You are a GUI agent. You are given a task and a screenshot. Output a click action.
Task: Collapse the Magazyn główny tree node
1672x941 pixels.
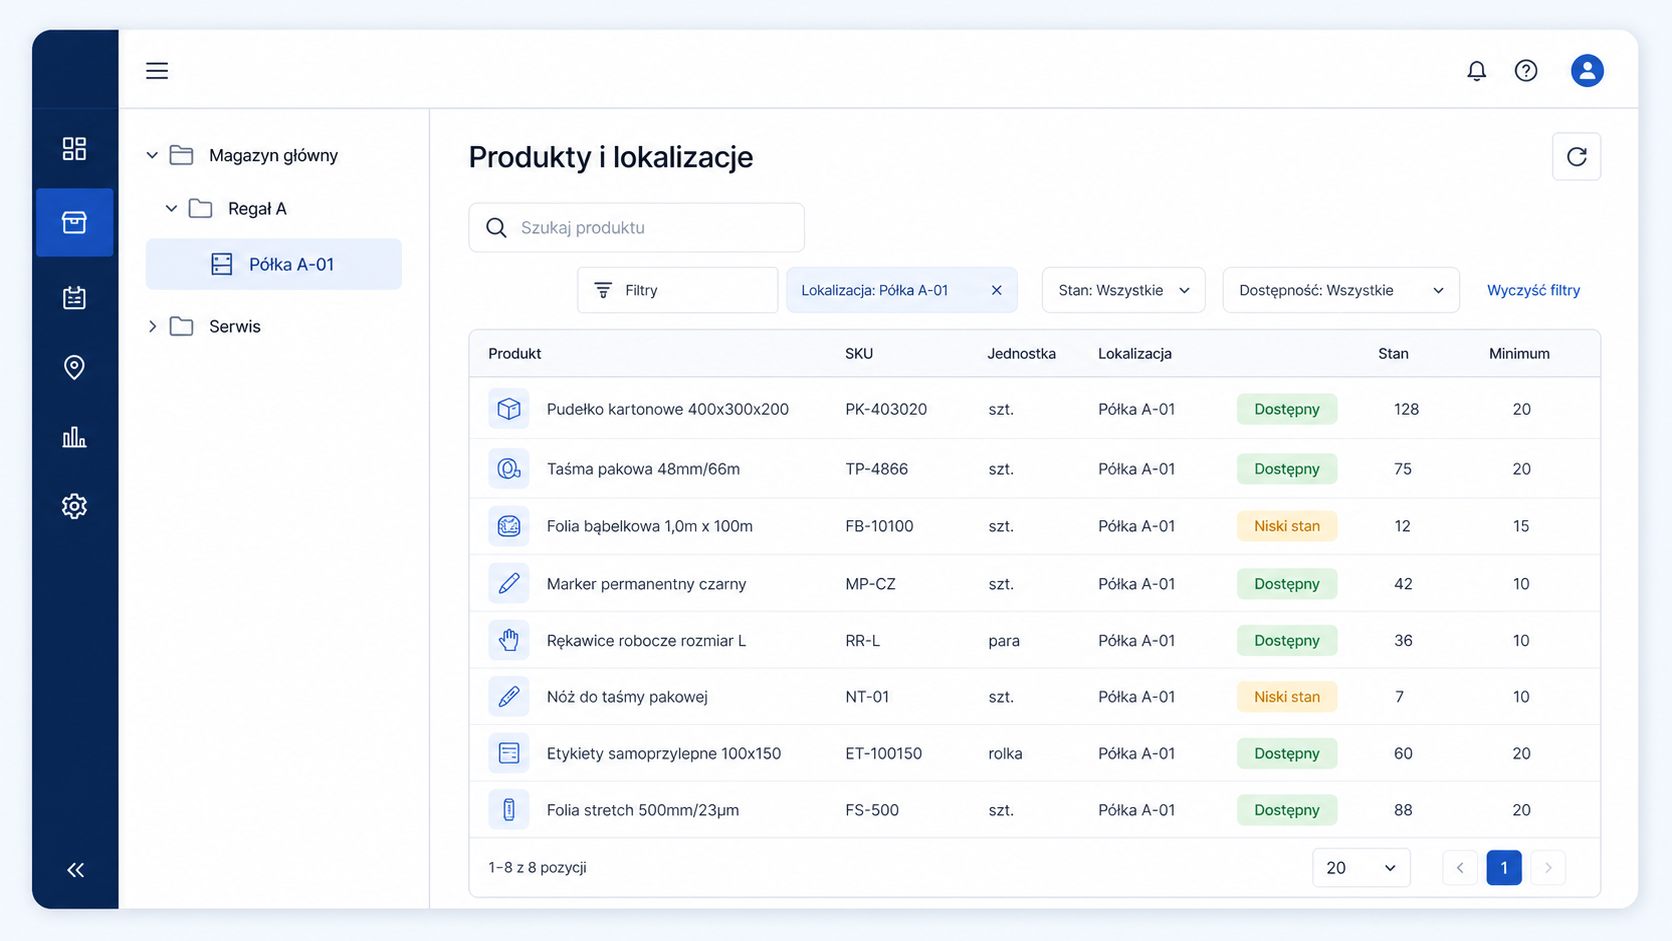(152, 155)
